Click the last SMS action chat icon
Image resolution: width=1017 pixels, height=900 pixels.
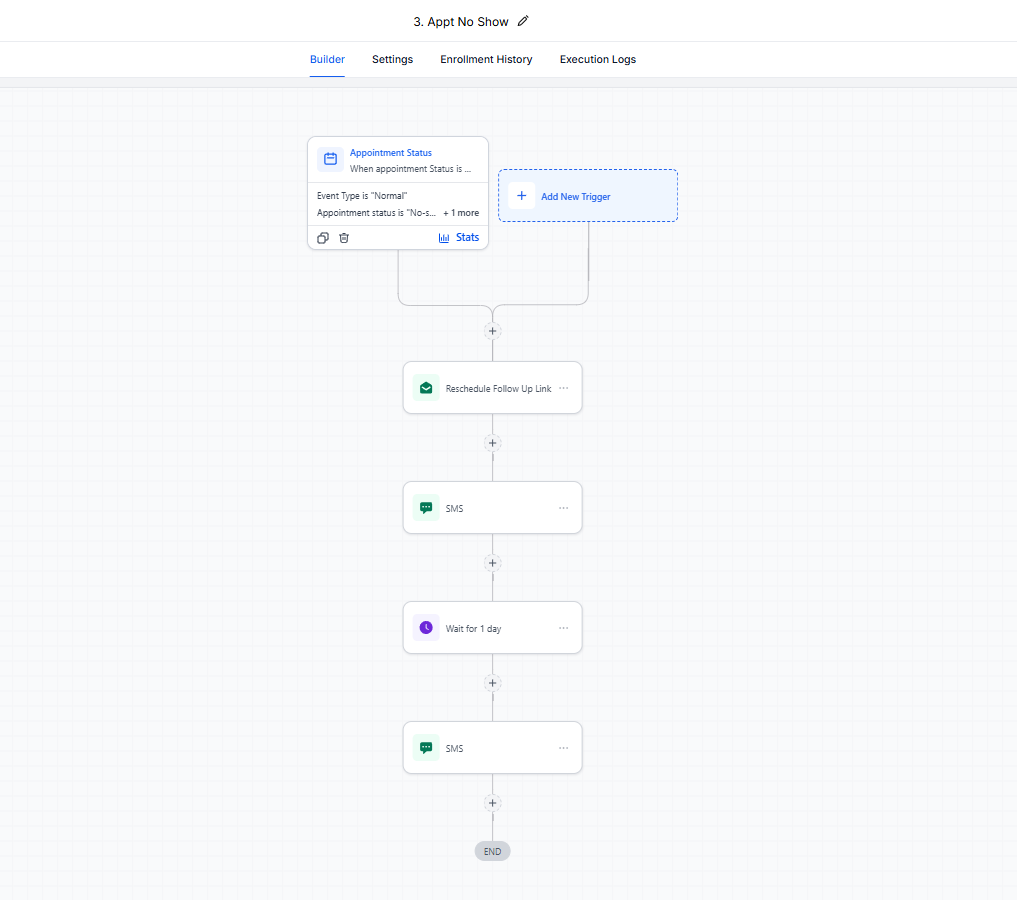(426, 748)
